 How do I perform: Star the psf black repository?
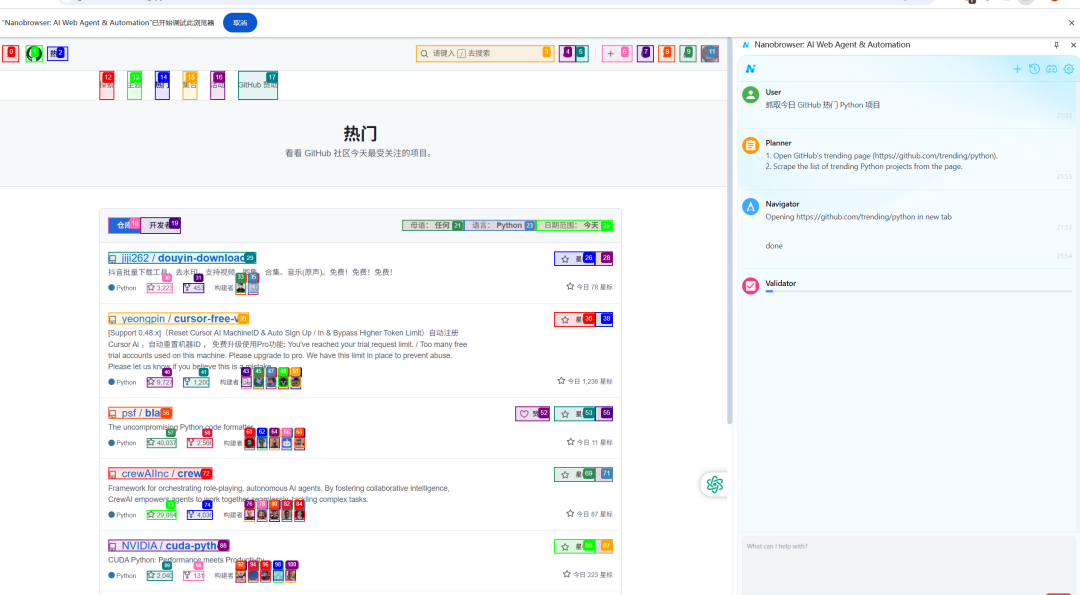point(575,413)
